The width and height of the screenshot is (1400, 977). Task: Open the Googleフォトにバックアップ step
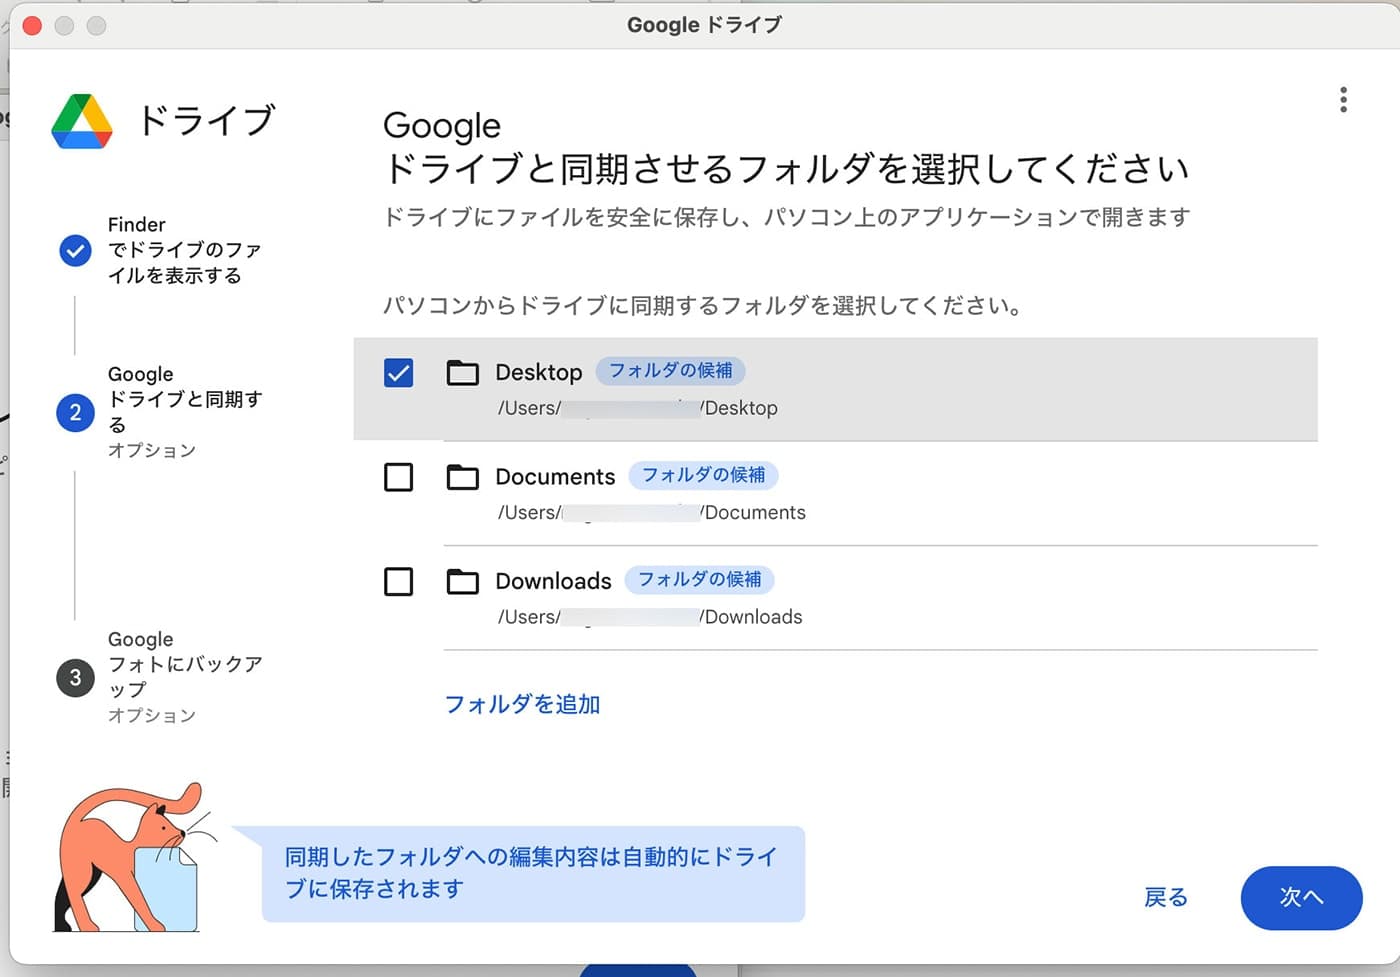[185, 677]
